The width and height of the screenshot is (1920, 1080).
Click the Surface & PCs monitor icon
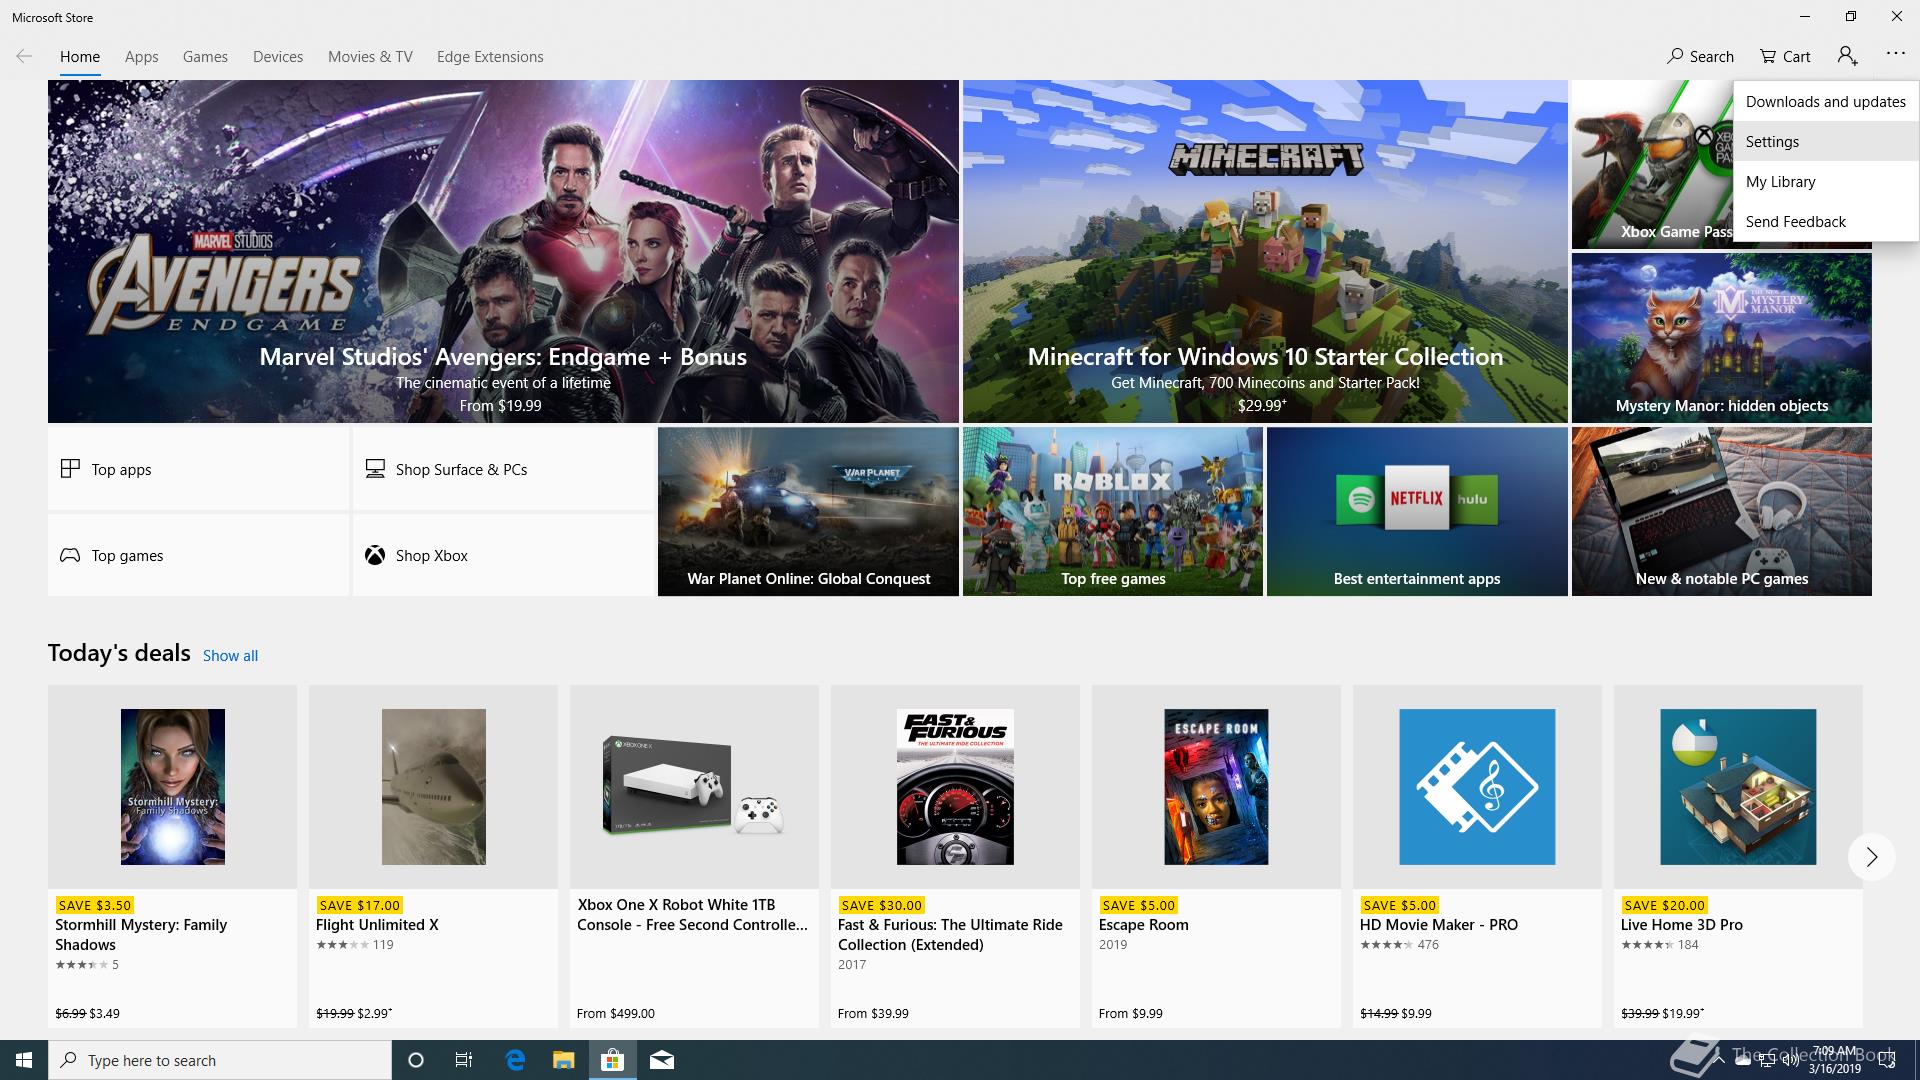tap(375, 468)
